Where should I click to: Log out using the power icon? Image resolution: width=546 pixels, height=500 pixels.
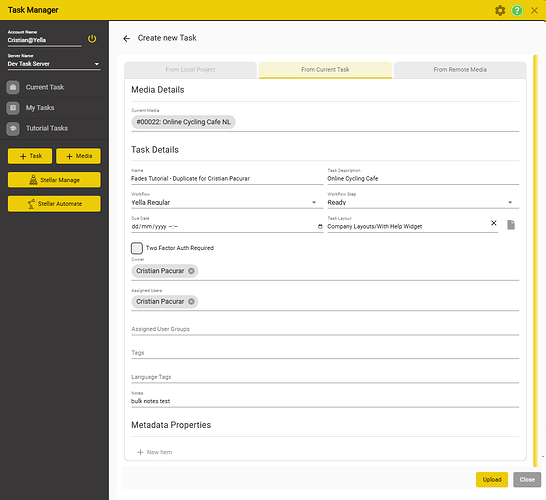click(x=92, y=39)
